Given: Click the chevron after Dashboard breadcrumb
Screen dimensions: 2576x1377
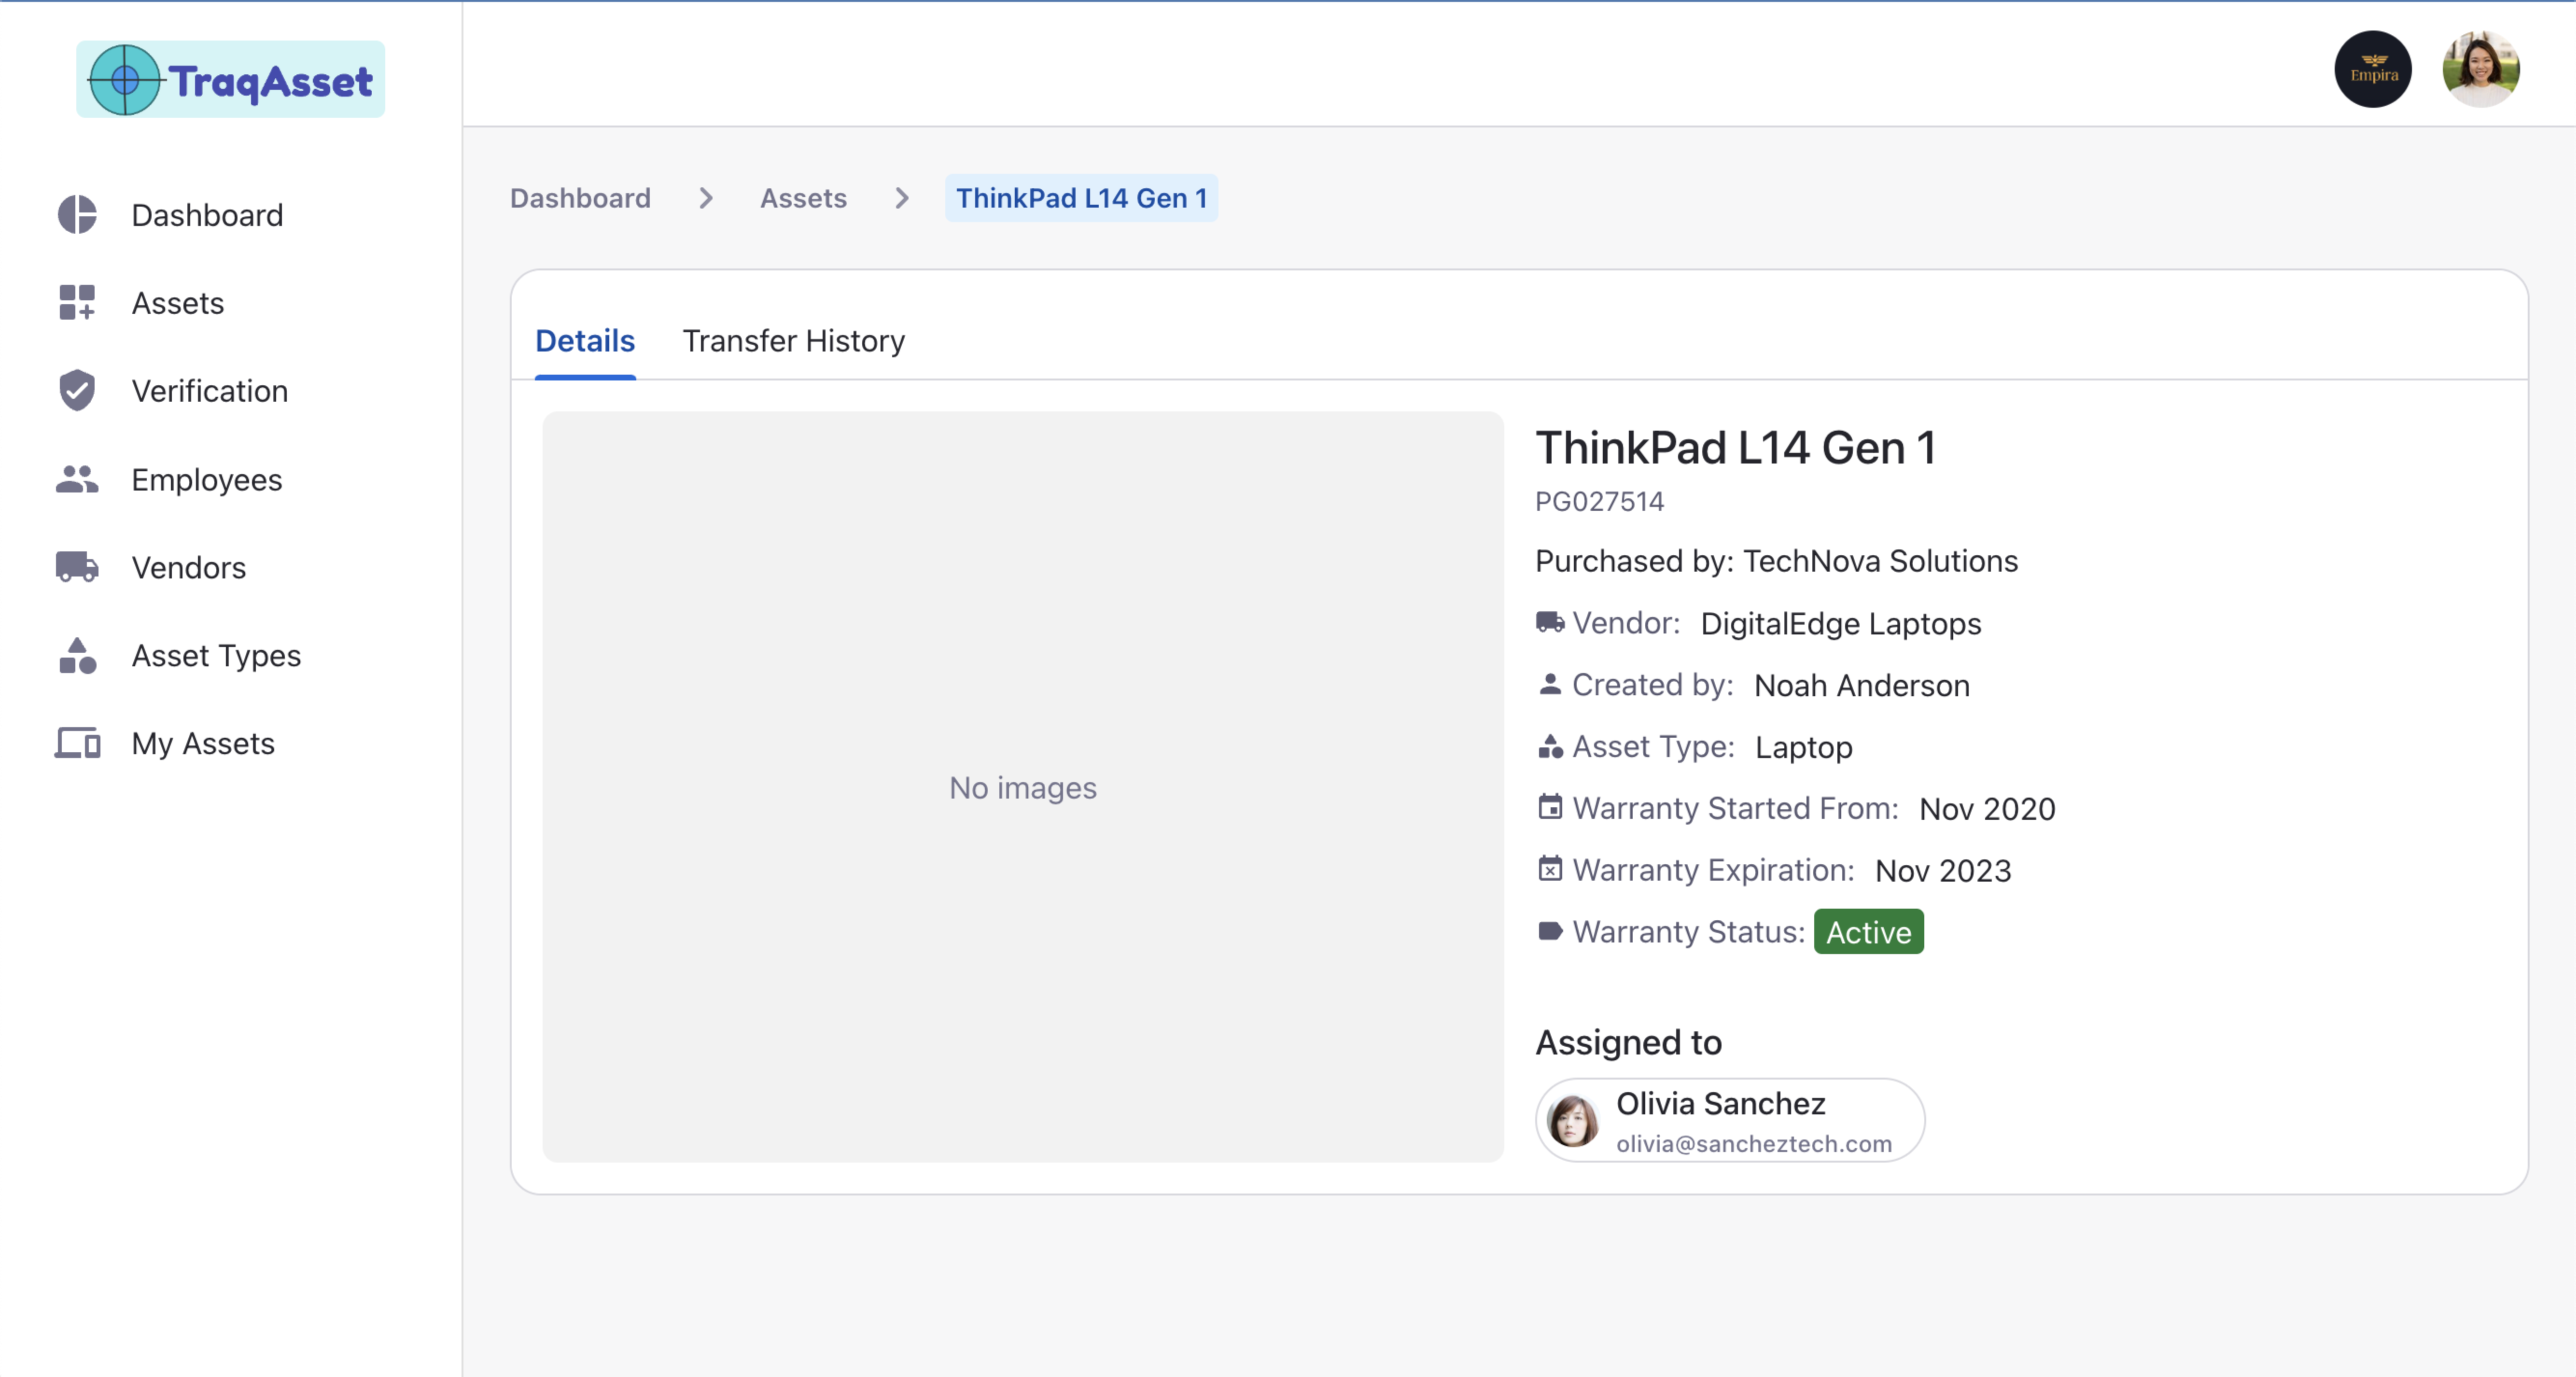Looking at the screenshot, I should point(706,198).
